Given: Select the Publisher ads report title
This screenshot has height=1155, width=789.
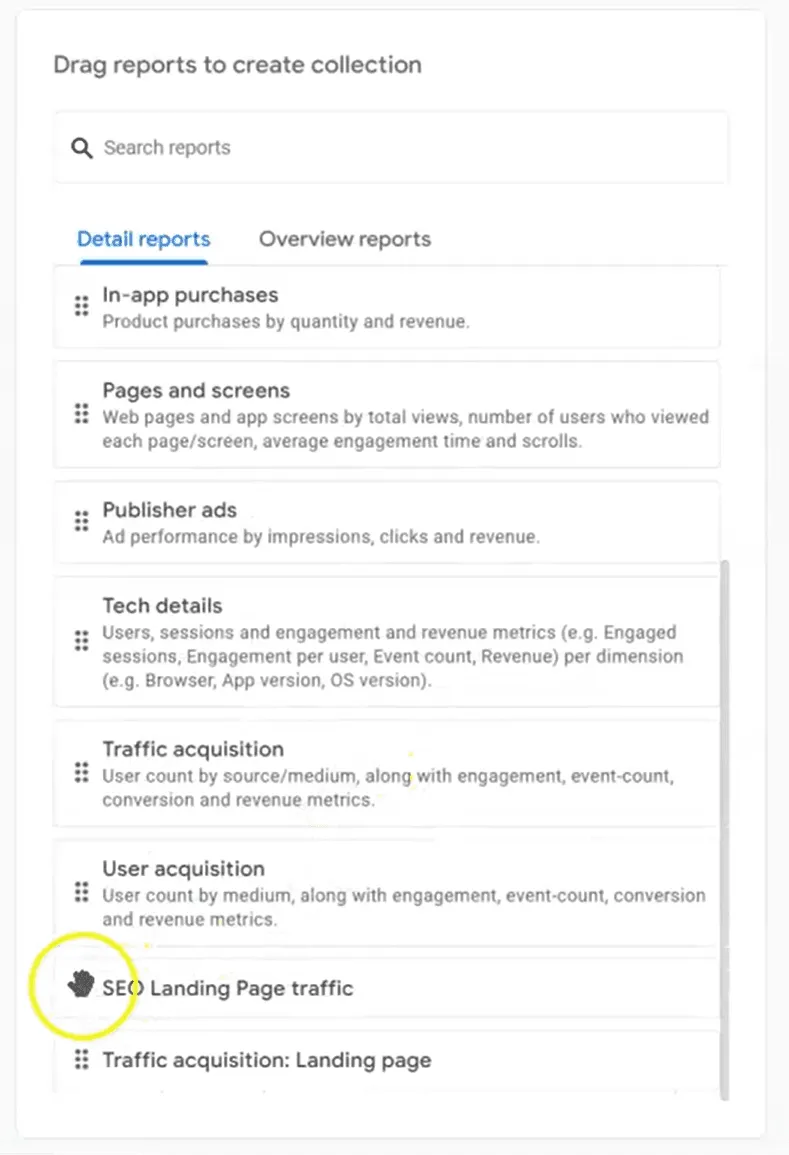Looking at the screenshot, I should pos(169,510).
